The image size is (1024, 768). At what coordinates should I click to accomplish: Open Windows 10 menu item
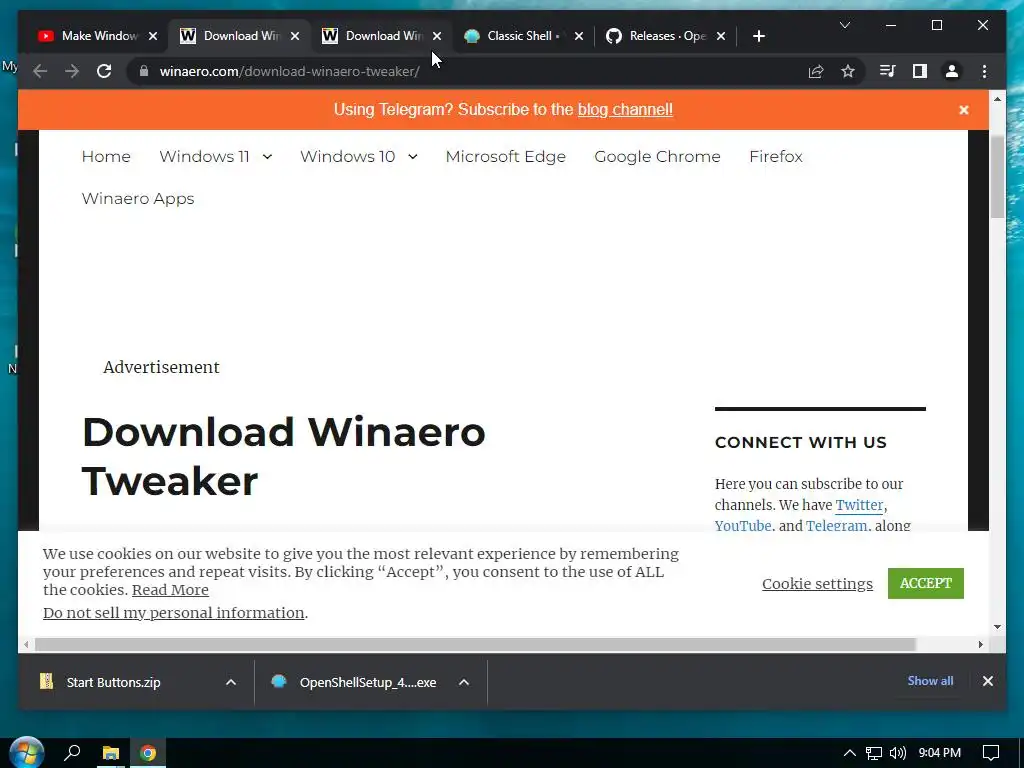[x=347, y=157]
